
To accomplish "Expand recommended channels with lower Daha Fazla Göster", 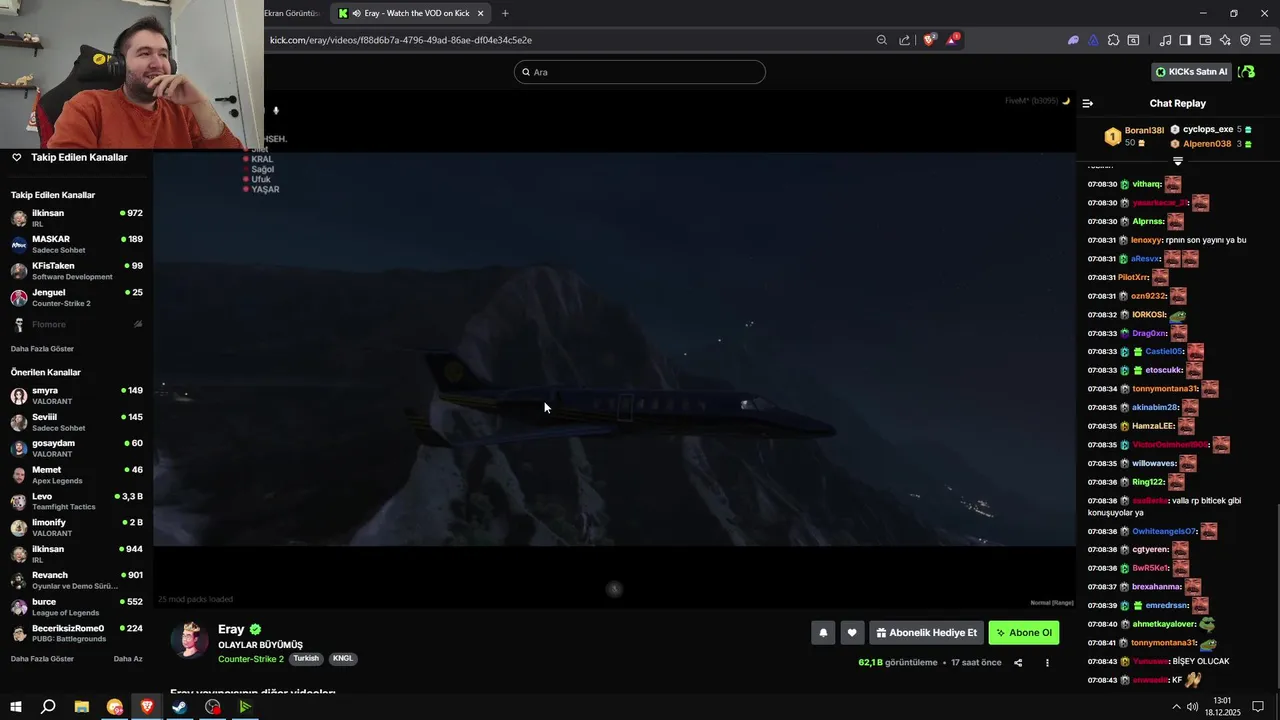I will click(x=42, y=659).
